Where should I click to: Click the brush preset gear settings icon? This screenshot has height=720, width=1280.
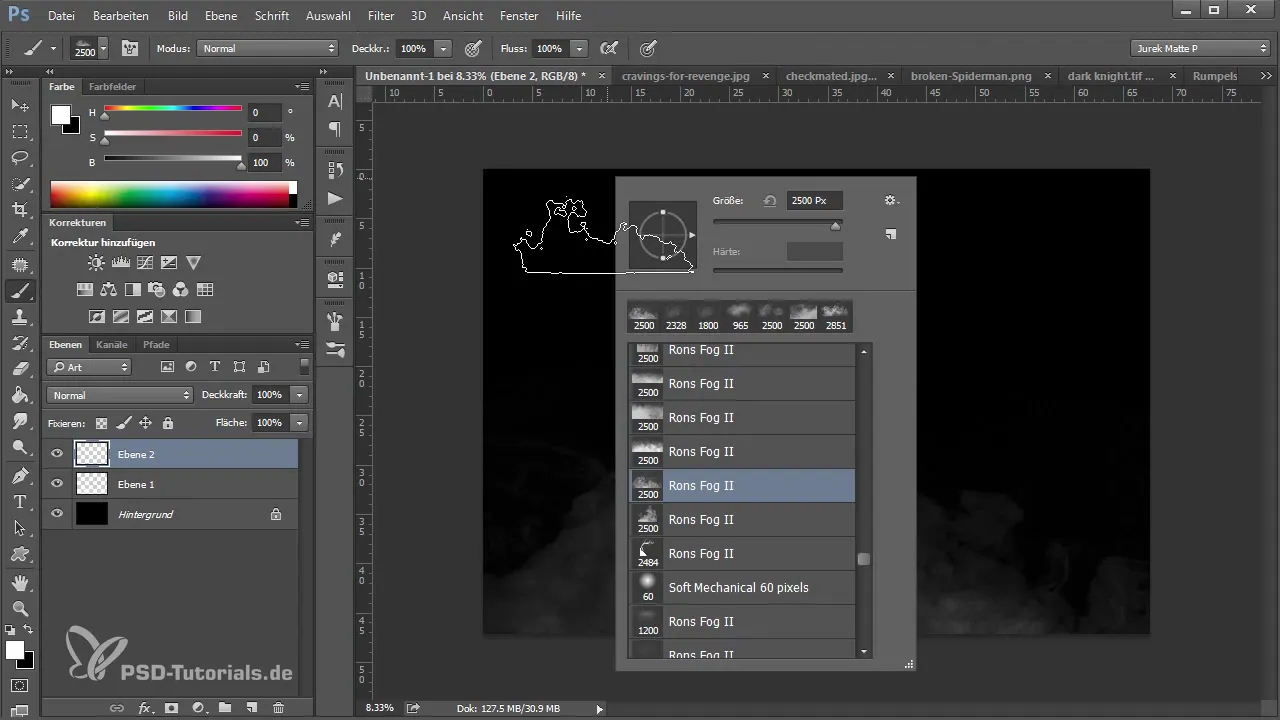(891, 200)
